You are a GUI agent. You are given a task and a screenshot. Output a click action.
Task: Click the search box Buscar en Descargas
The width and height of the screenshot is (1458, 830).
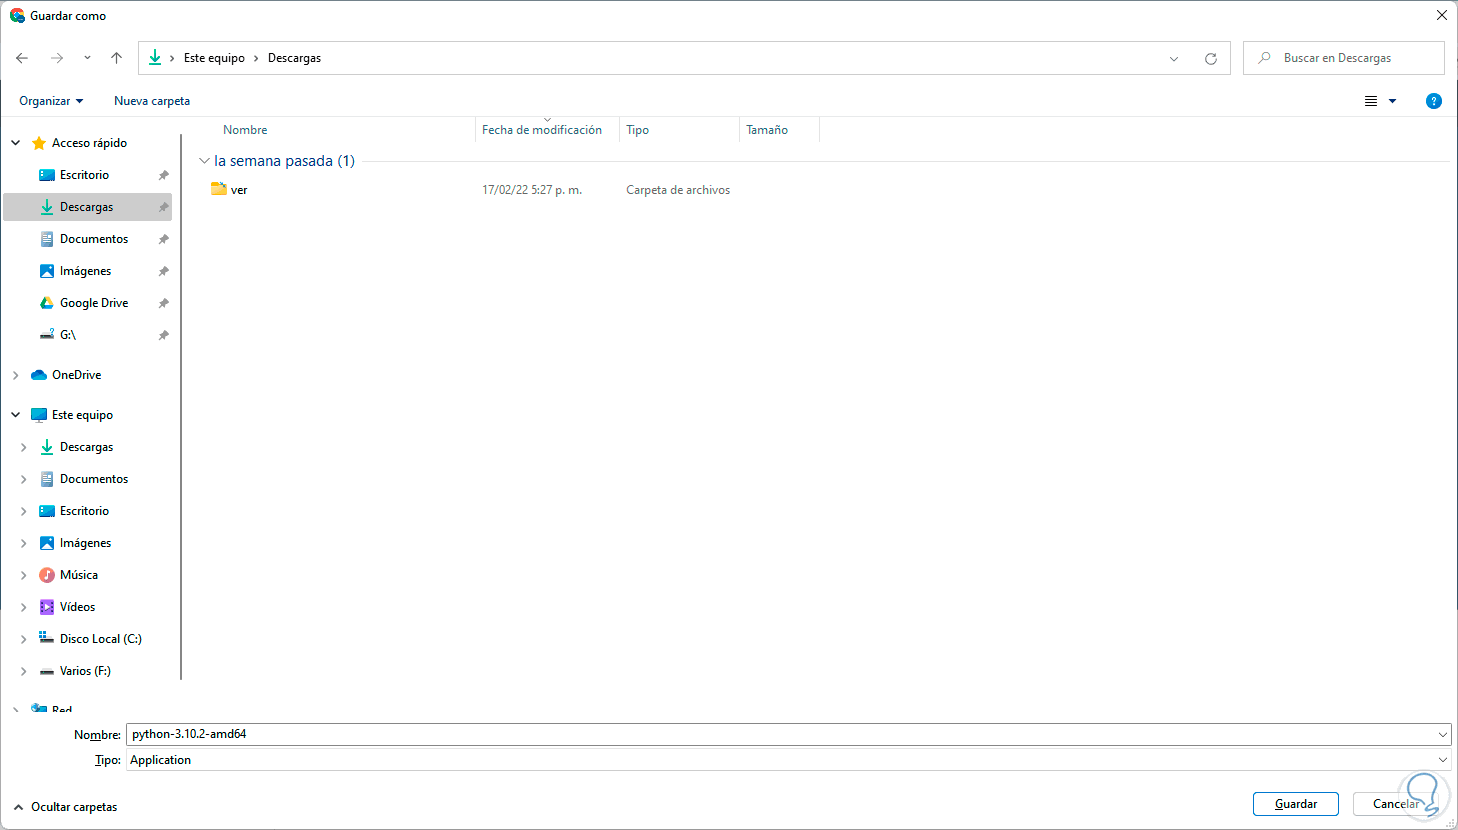coord(1344,58)
